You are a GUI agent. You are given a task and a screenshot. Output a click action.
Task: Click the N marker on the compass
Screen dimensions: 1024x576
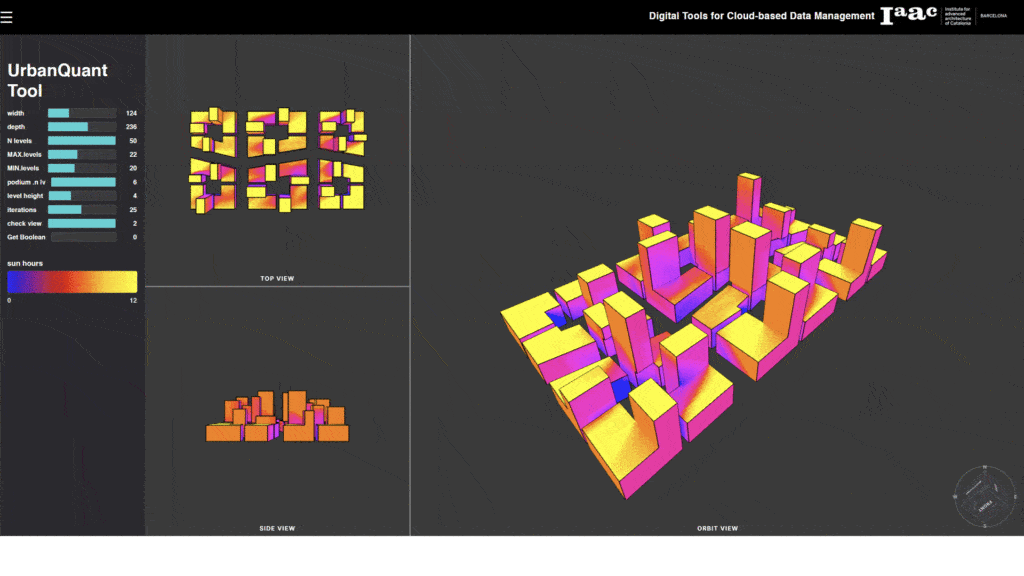click(x=984, y=467)
